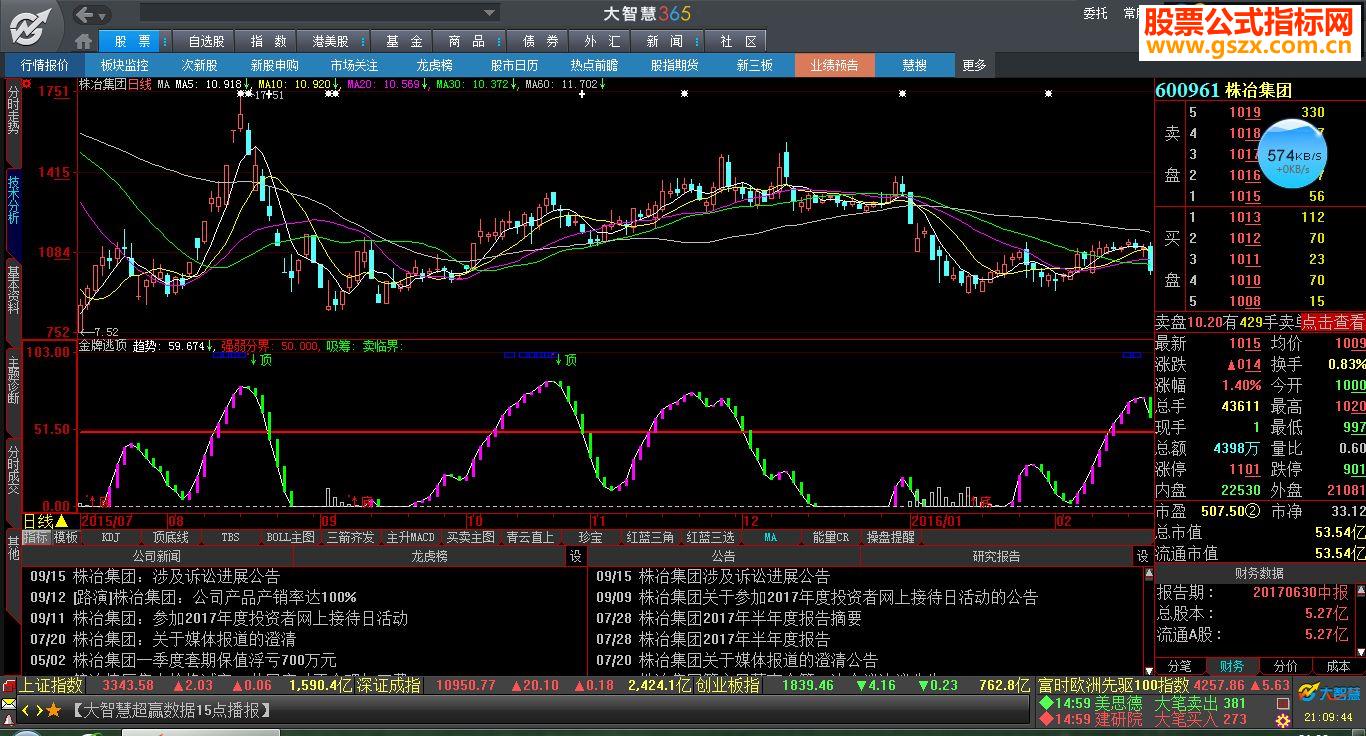This screenshot has width=1366, height=736.
Task: Click the Dazhihui logo at top-left
Action: tap(33, 26)
